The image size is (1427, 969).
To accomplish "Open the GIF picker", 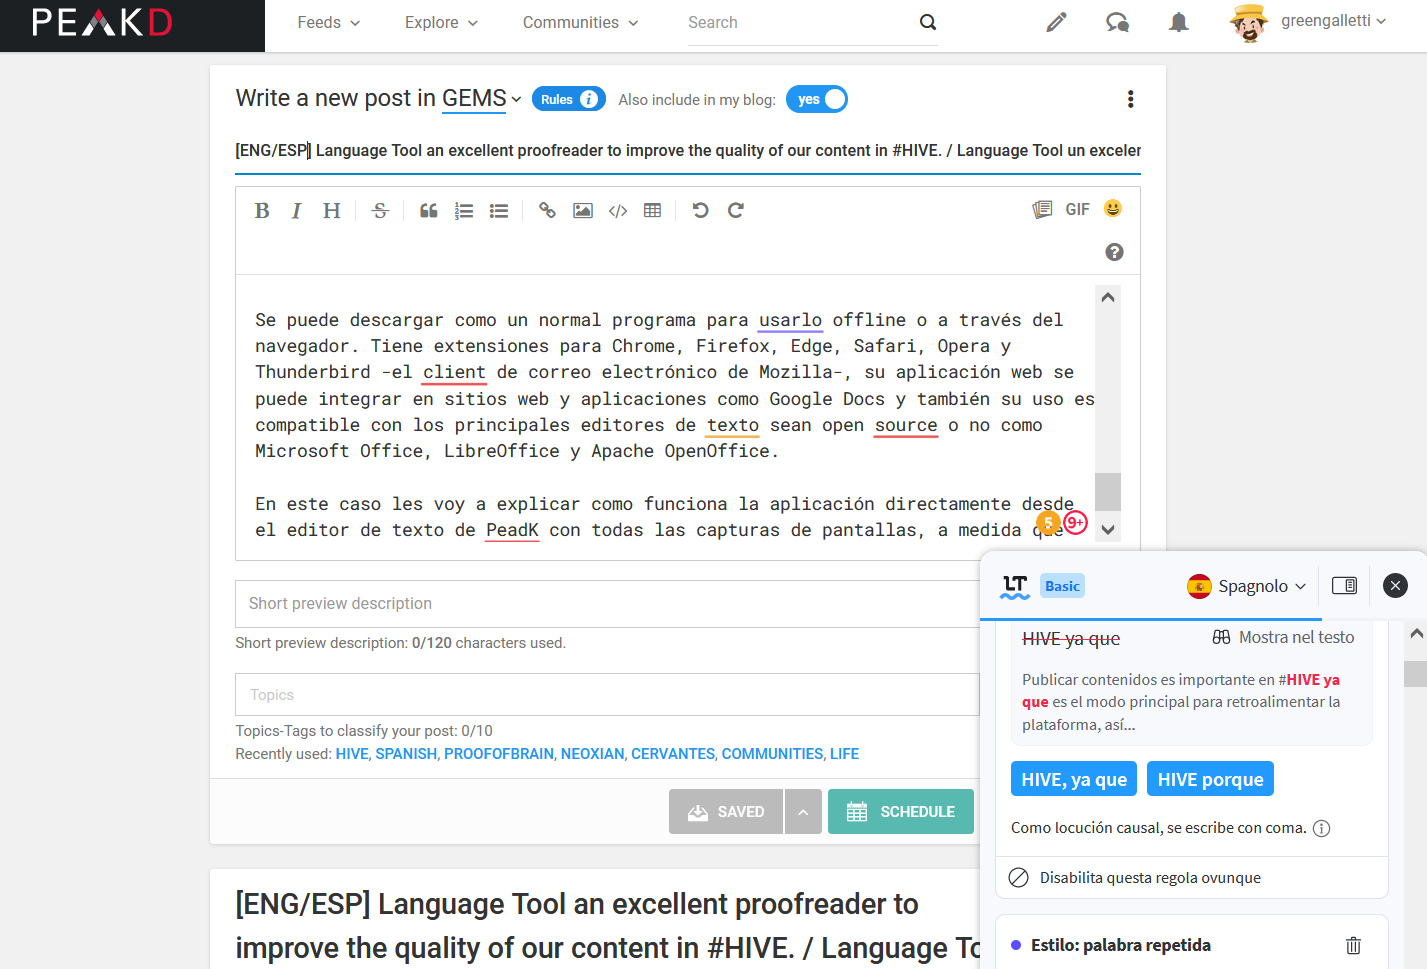I will point(1077,209).
